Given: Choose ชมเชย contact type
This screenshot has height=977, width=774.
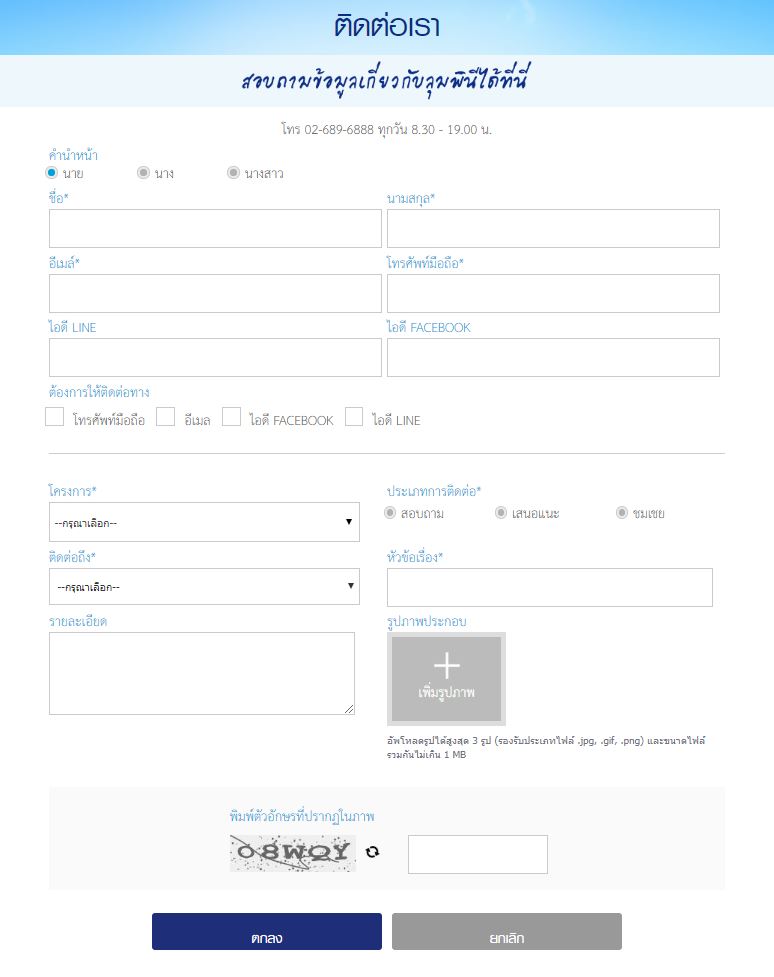Looking at the screenshot, I should [623, 512].
